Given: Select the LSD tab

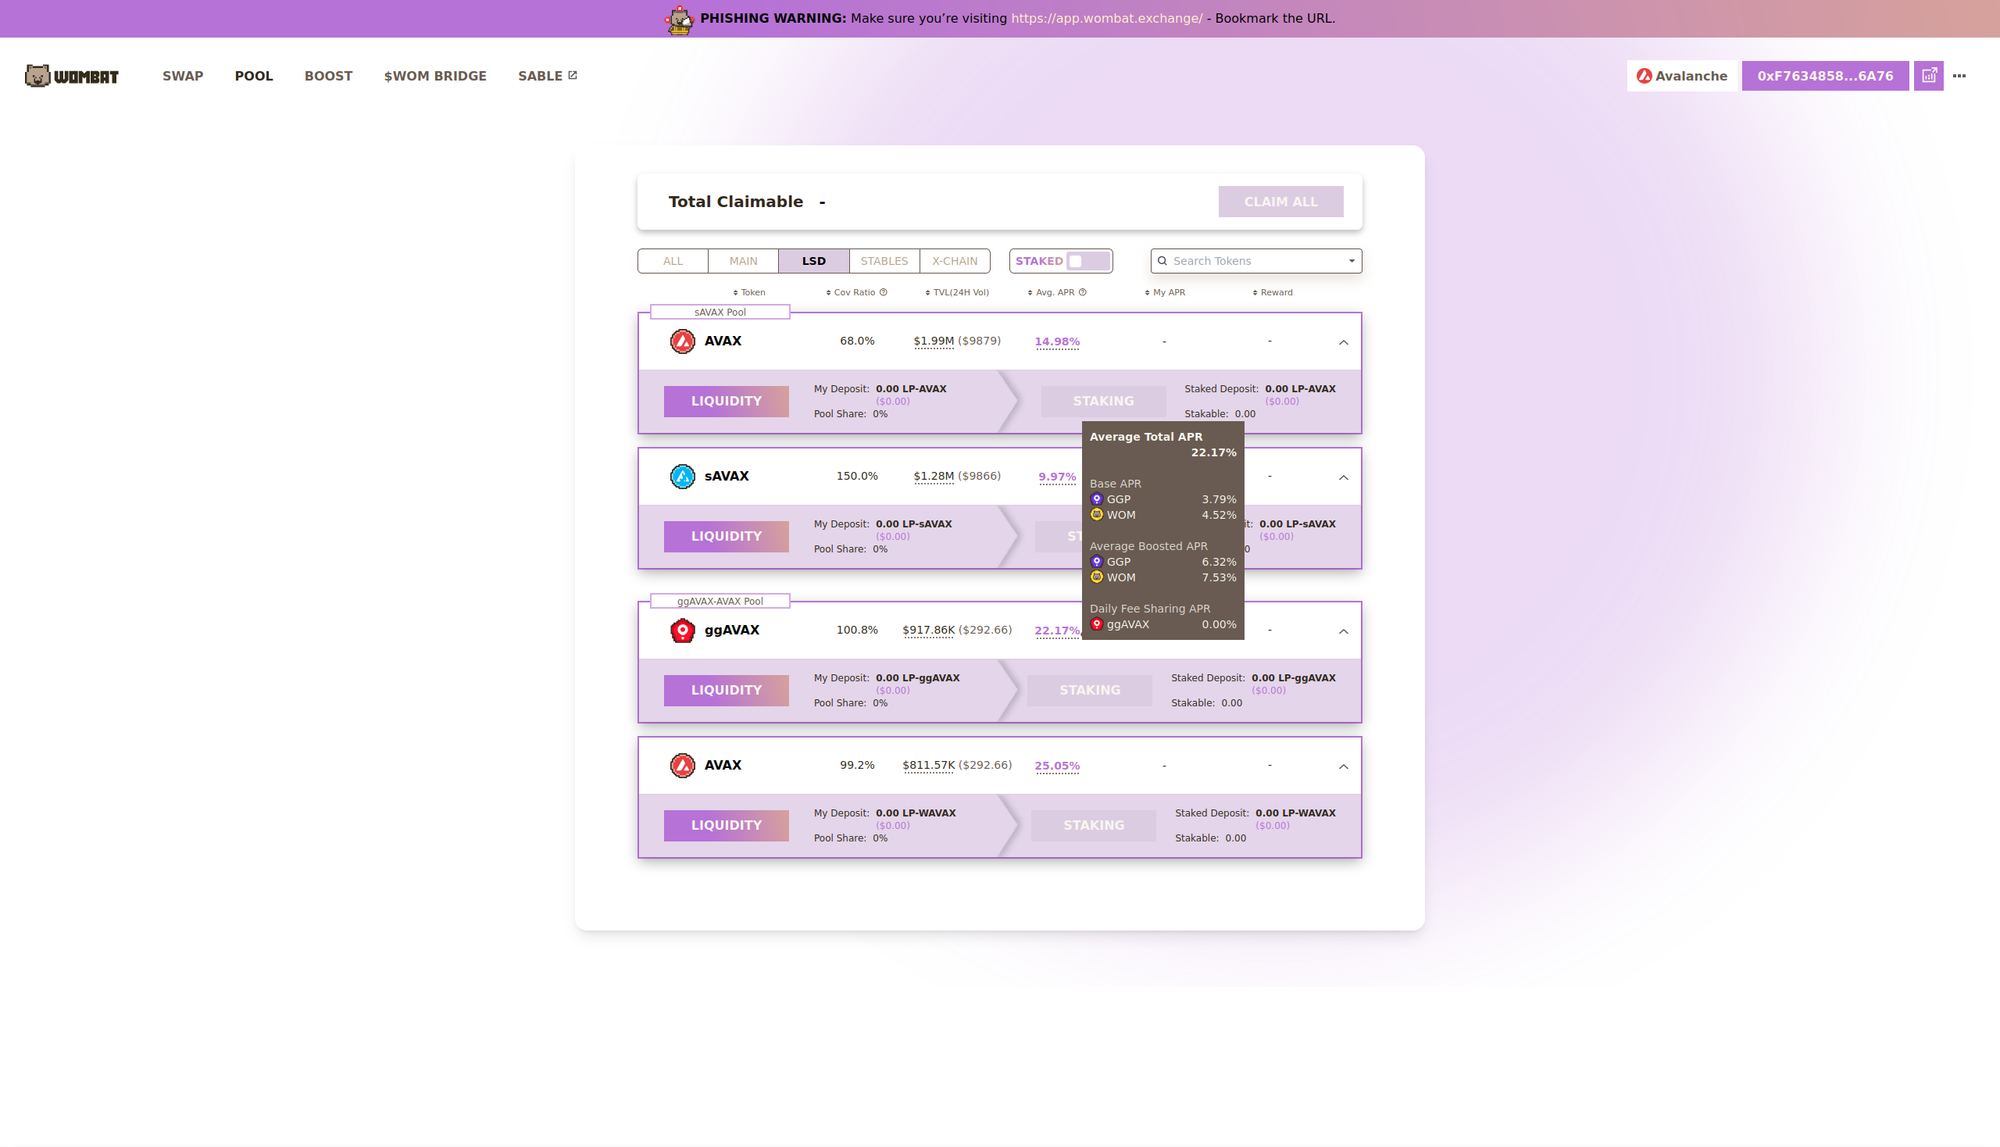Looking at the screenshot, I should click(813, 261).
